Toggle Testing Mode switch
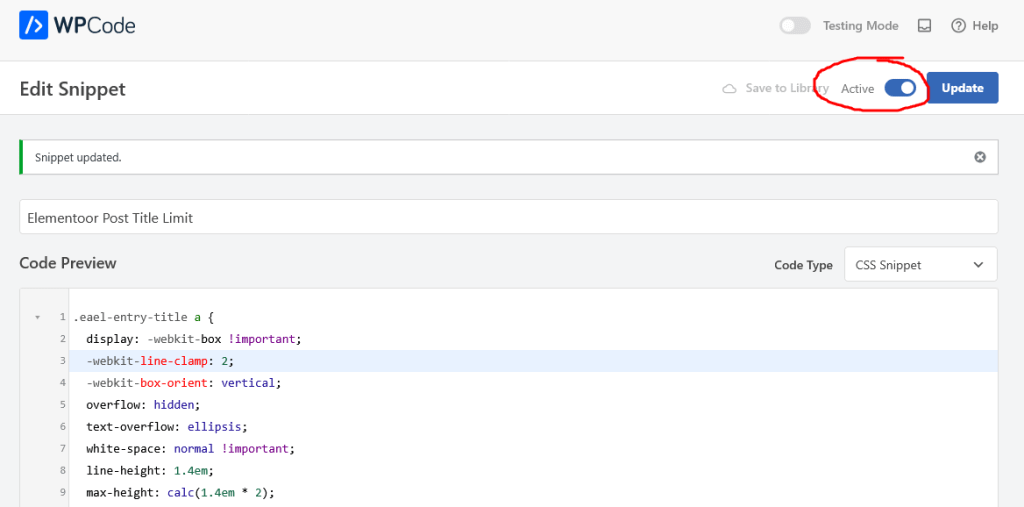The image size is (1024, 507). click(795, 25)
